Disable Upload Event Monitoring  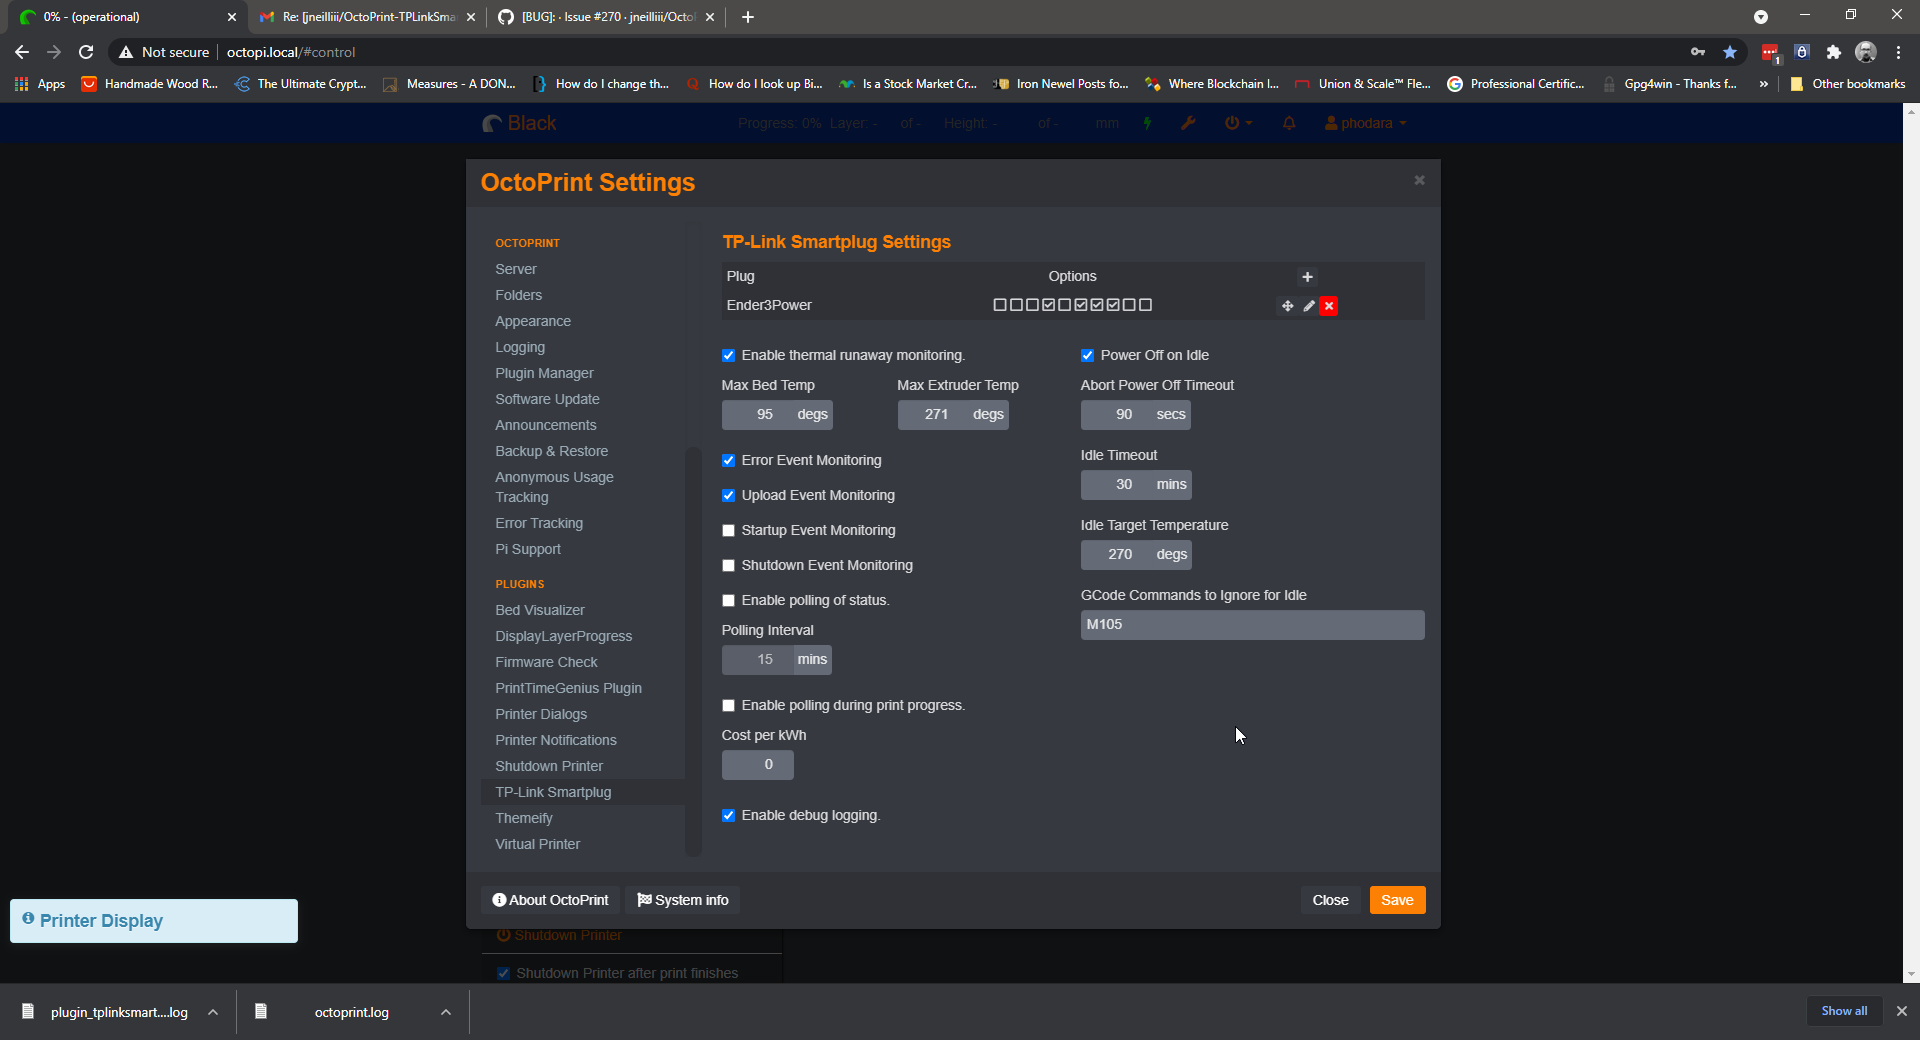coord(729,495)
